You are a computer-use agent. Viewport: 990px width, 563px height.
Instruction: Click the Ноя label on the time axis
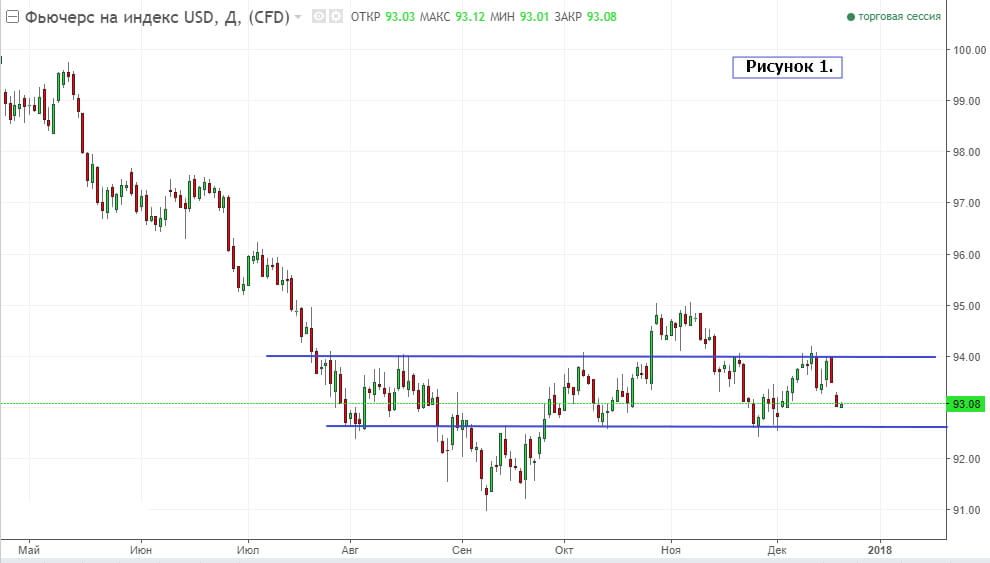[x=671, y=549]
